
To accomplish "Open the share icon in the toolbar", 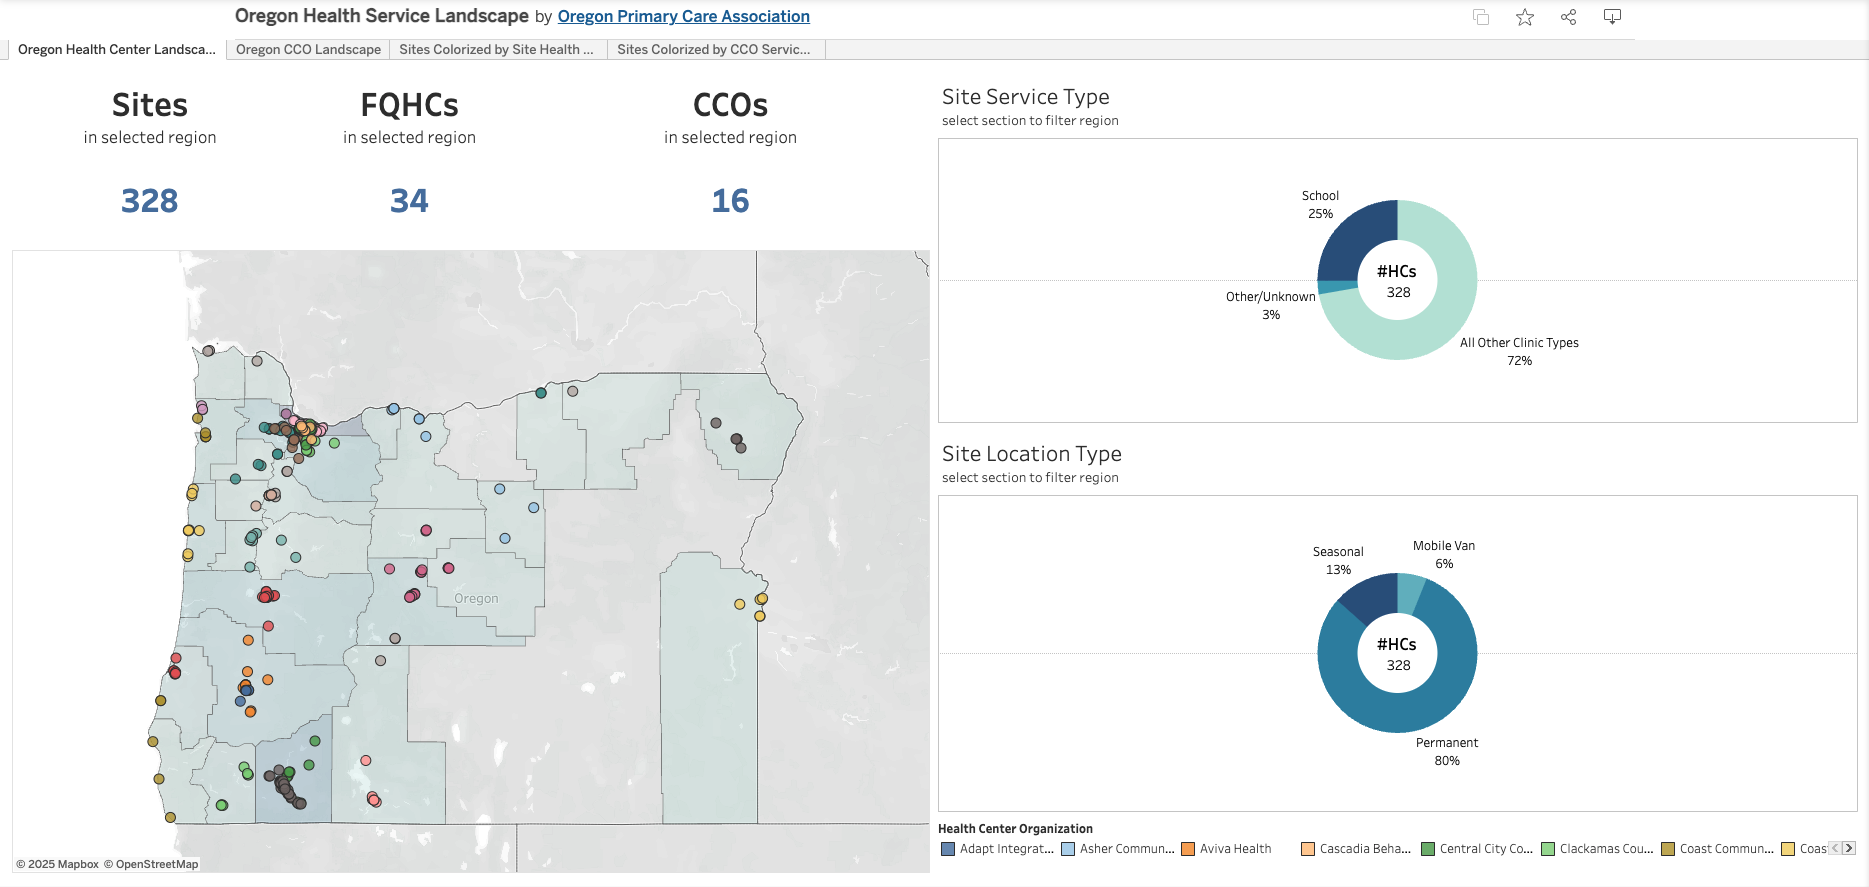I will tap(1568, 17).
